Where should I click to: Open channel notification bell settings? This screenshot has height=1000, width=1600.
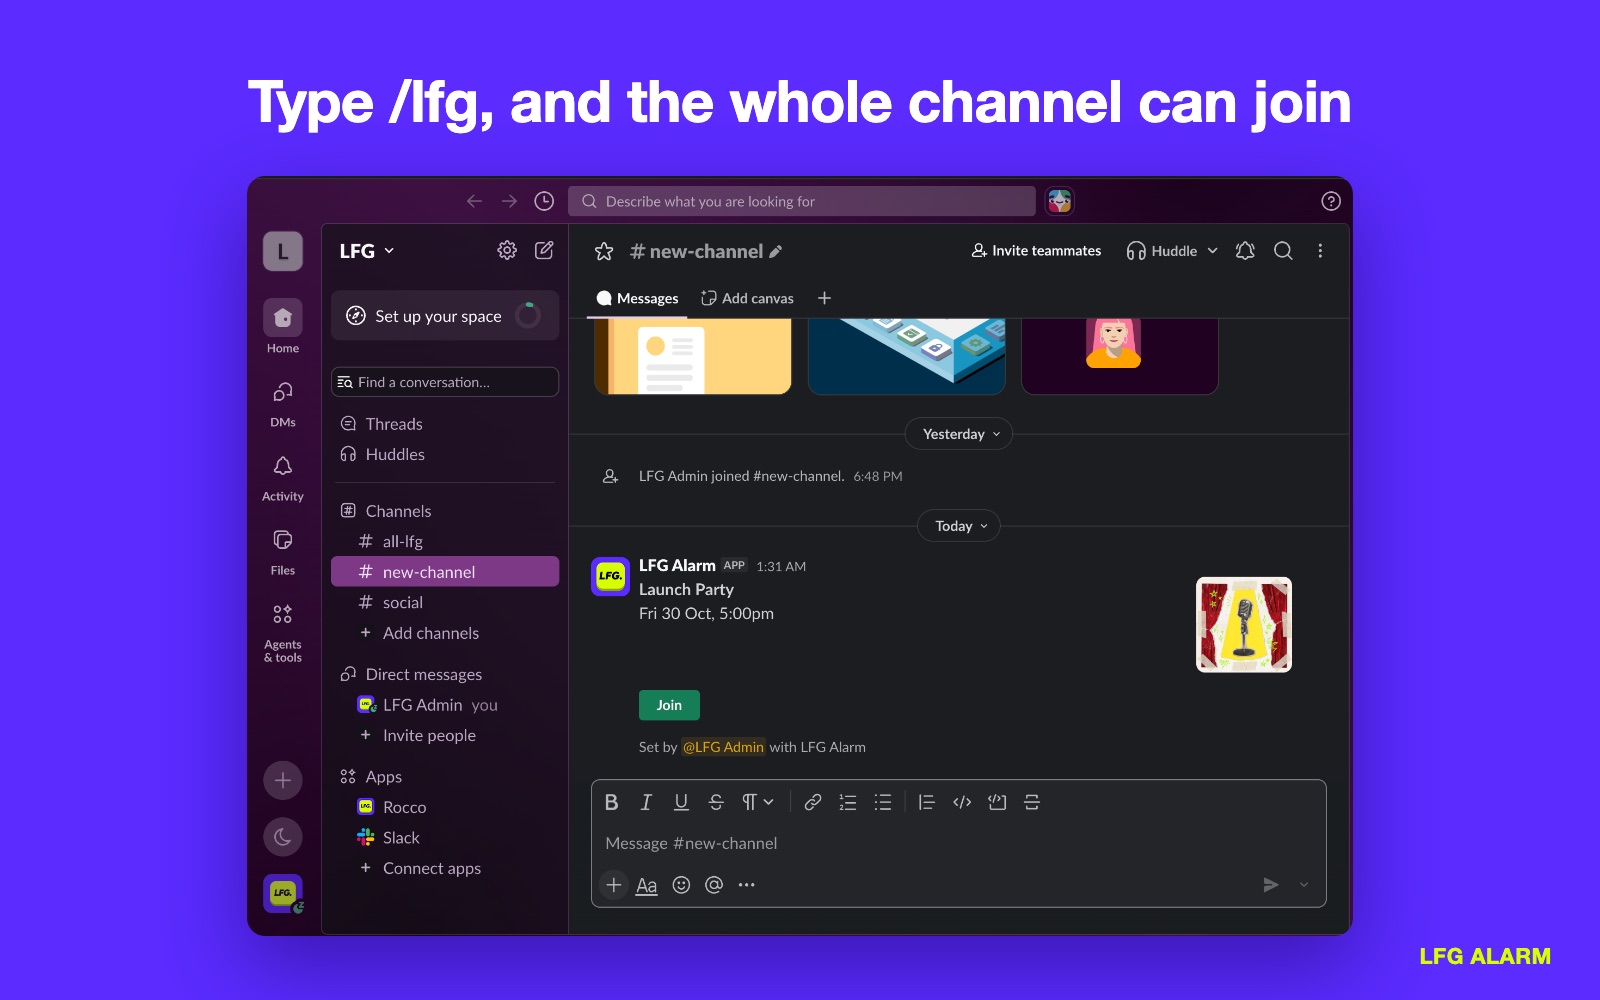coord(1245,251)
